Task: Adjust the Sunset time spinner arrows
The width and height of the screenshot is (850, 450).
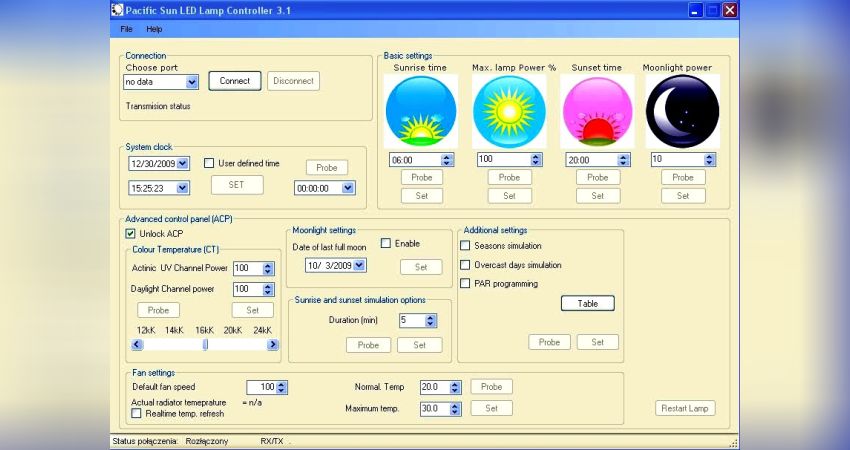Action: (x=623, y=160)
